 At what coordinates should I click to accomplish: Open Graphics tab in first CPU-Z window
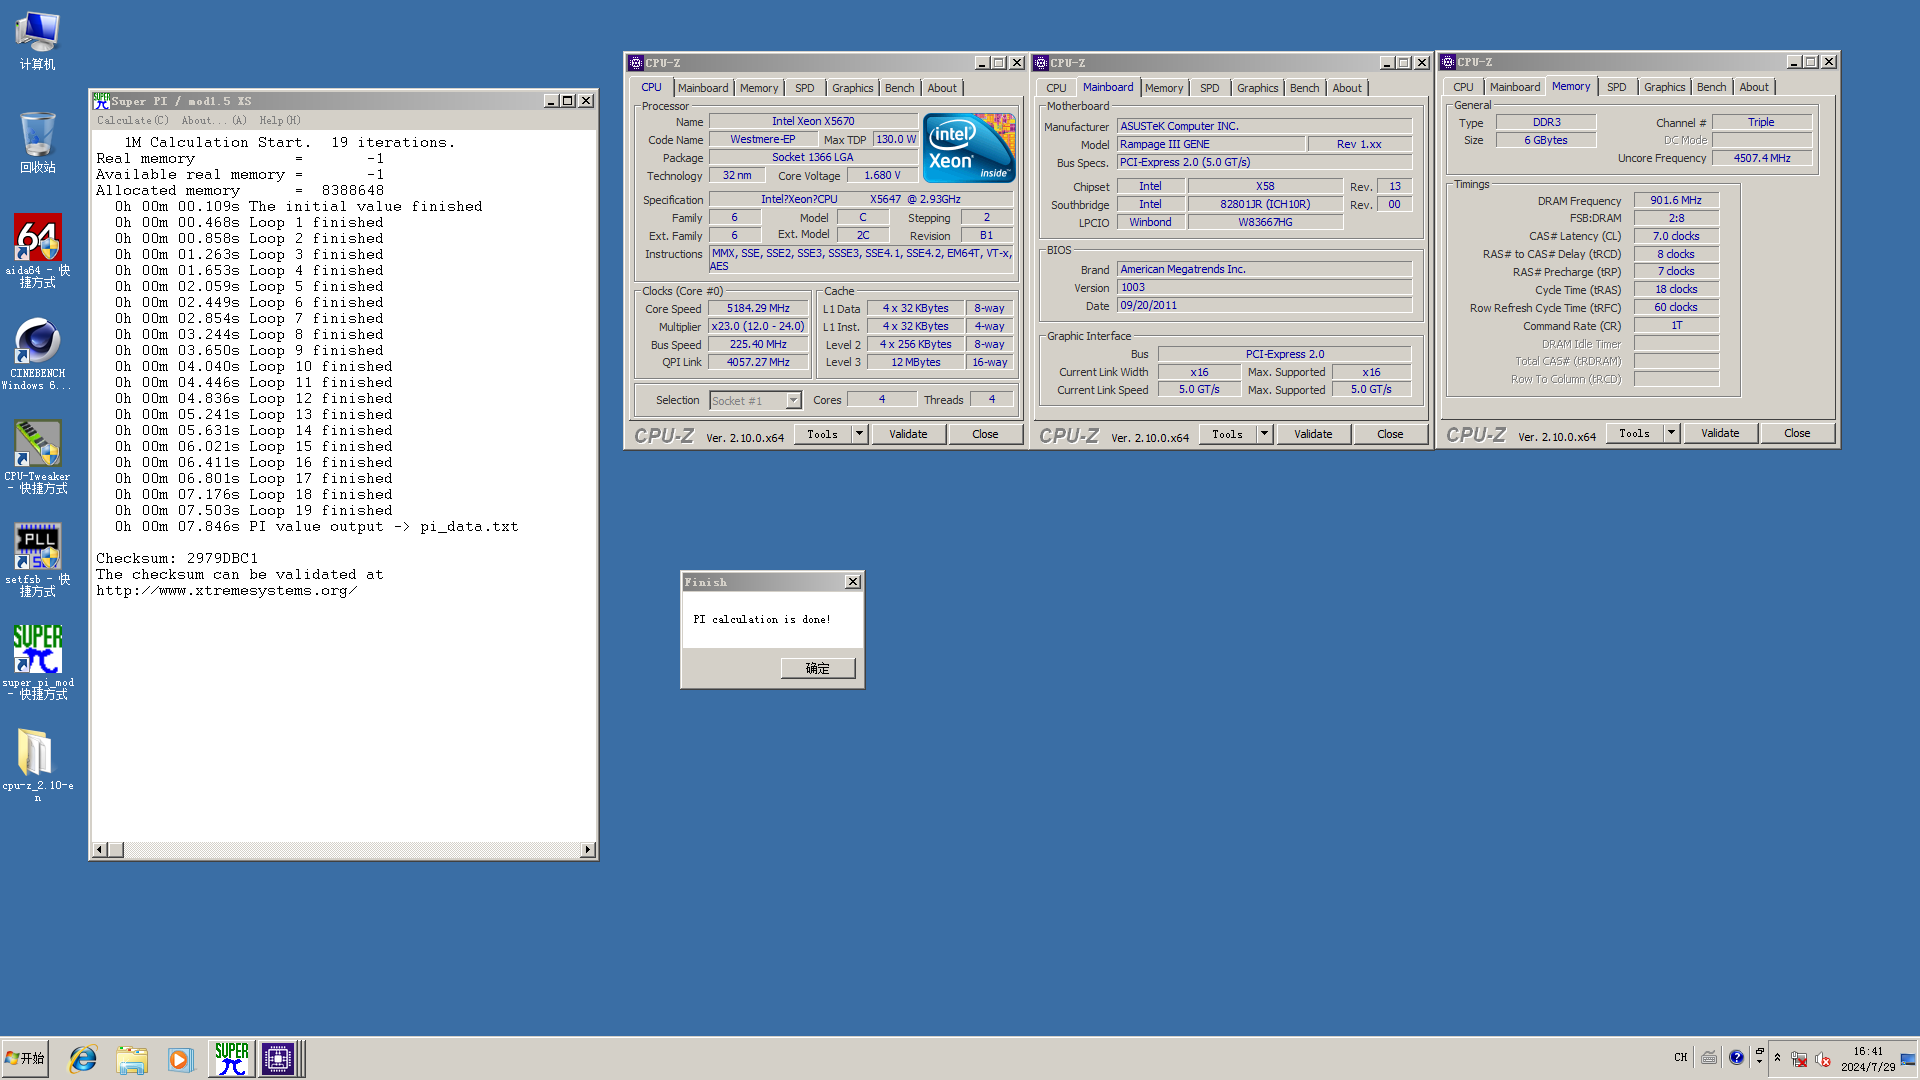pos(853,88)
